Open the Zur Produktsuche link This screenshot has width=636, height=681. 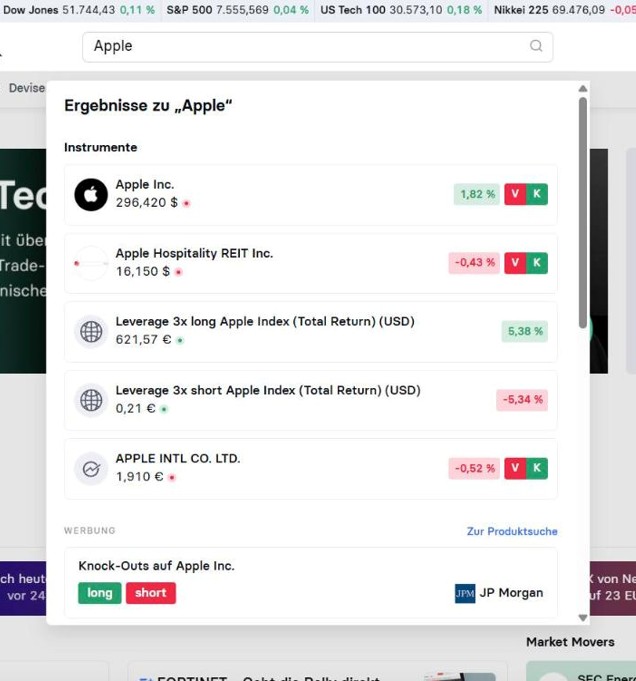[x=512, y=531]
